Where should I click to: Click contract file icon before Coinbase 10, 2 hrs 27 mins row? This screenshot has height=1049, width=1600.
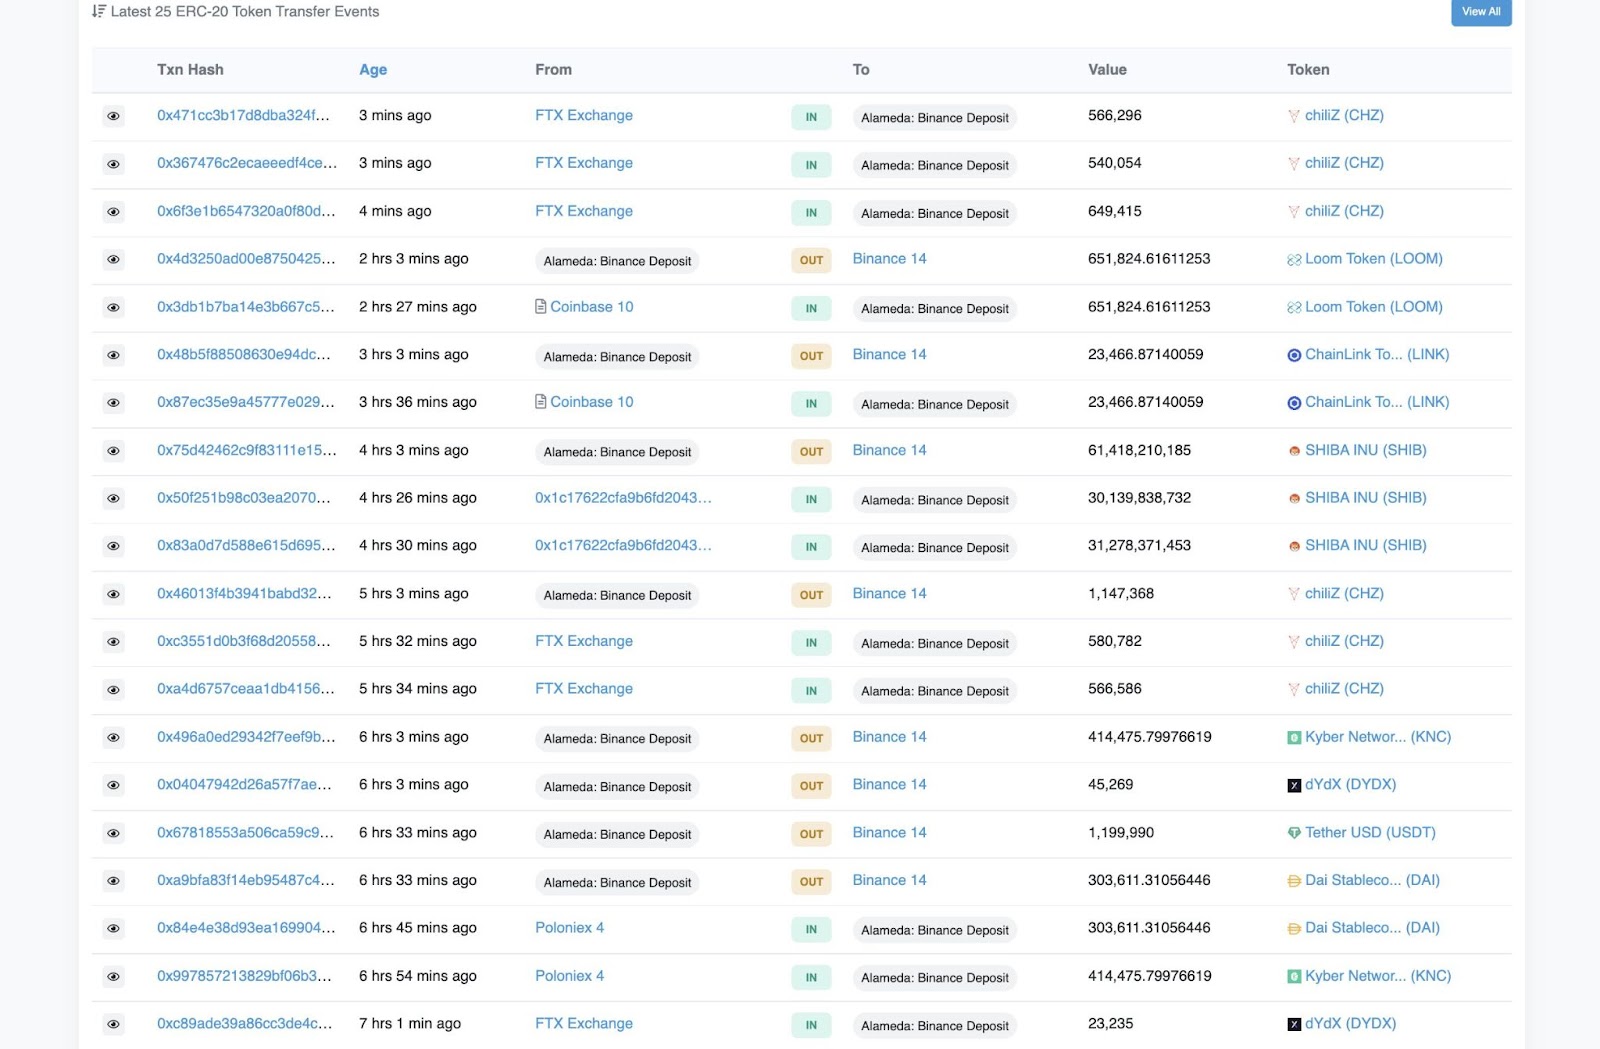click(x=541, y=307)
